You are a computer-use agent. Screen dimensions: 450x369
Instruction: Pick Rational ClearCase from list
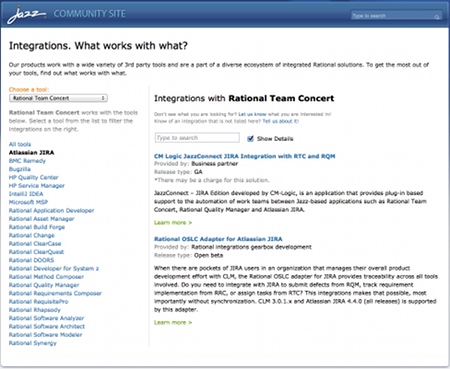click(35, 243)
